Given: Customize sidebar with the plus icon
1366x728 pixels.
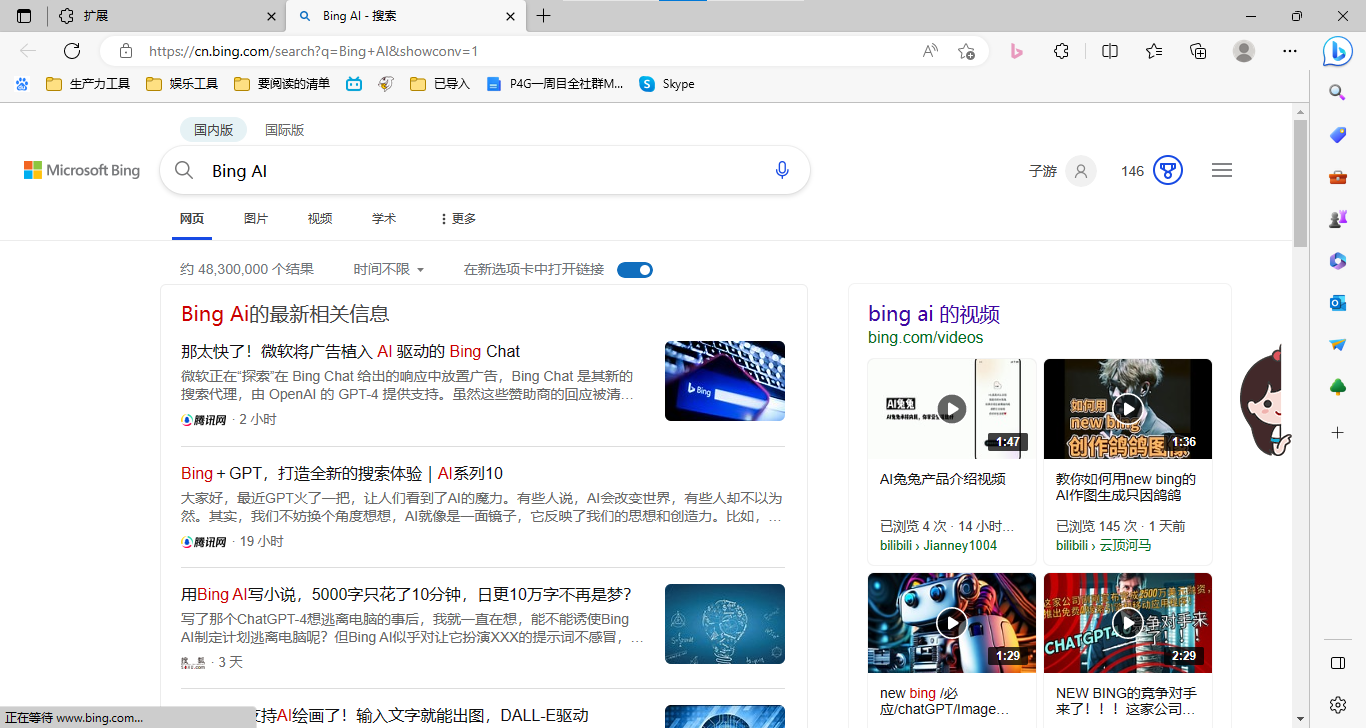Looking at the screenshot, I should click(1337, 433).
